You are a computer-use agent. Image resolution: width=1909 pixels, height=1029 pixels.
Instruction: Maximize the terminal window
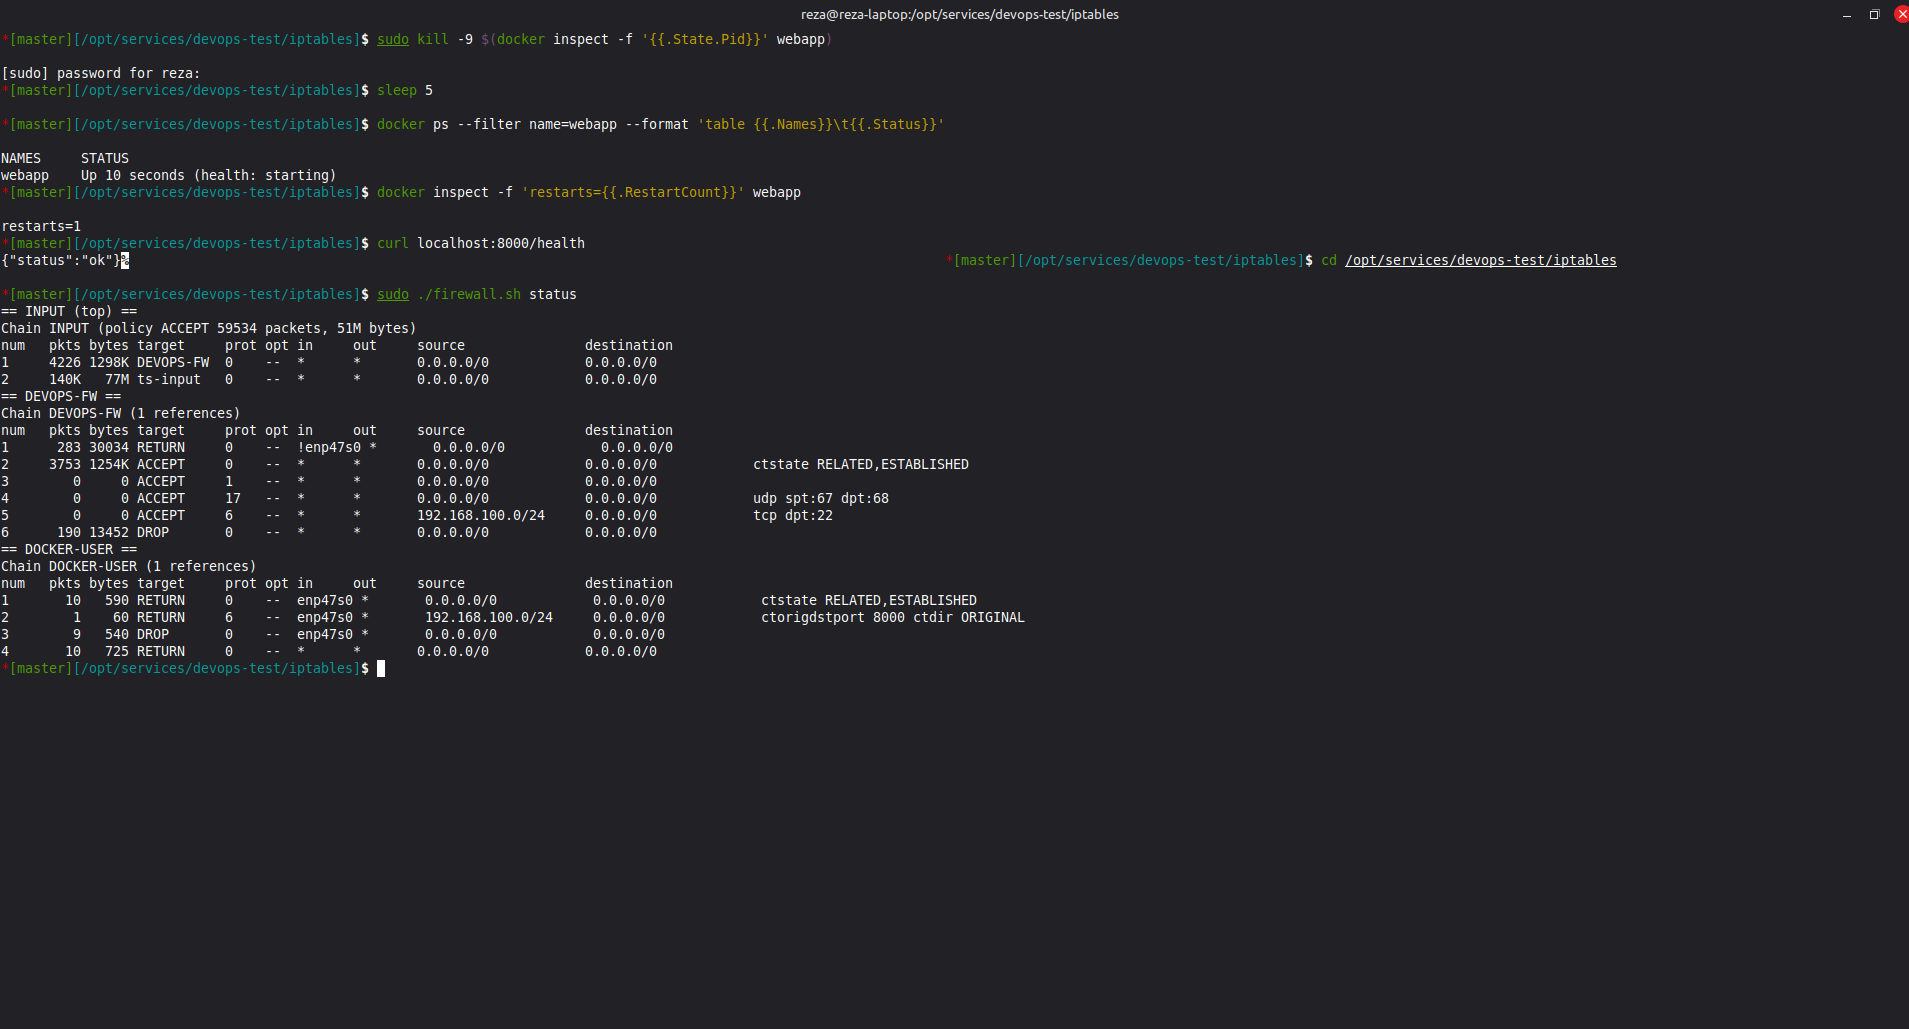coord(1874,15)
